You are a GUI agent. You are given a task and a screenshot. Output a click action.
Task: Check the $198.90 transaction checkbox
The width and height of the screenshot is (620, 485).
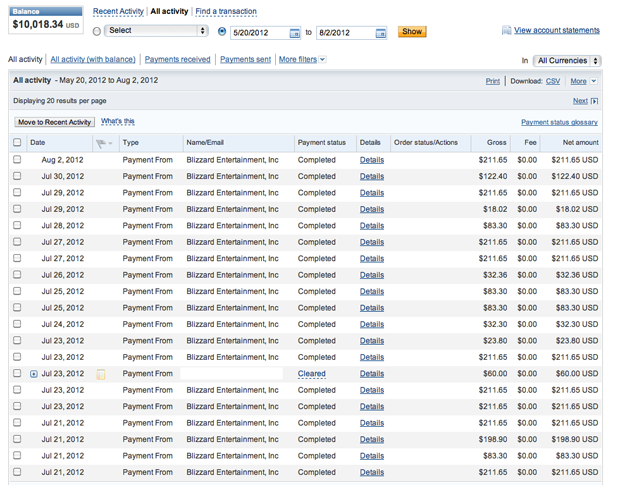point(17,439)
